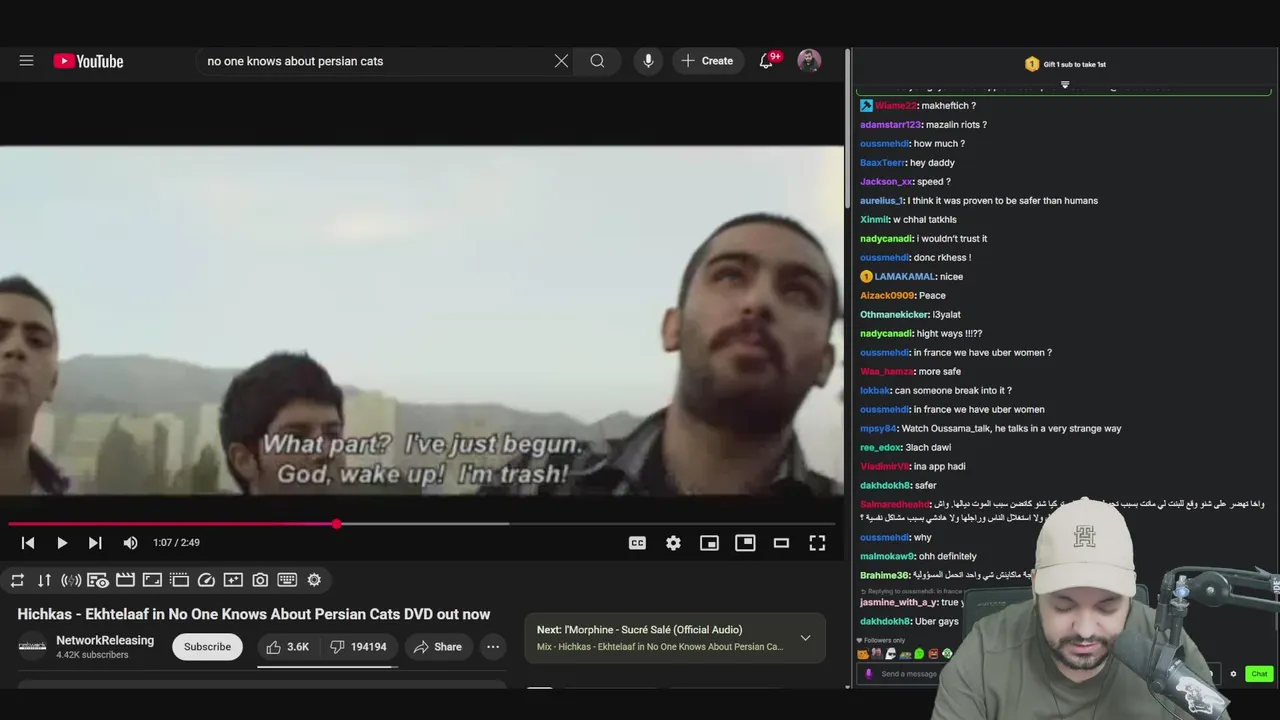This screenshot has height=720, width=1280.
Task: Skip to next video
Action: 95,543
